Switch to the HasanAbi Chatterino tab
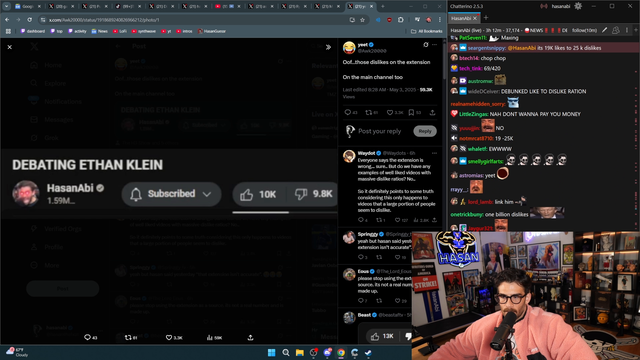Screen dimensions: 640x360 click(461, 18)
